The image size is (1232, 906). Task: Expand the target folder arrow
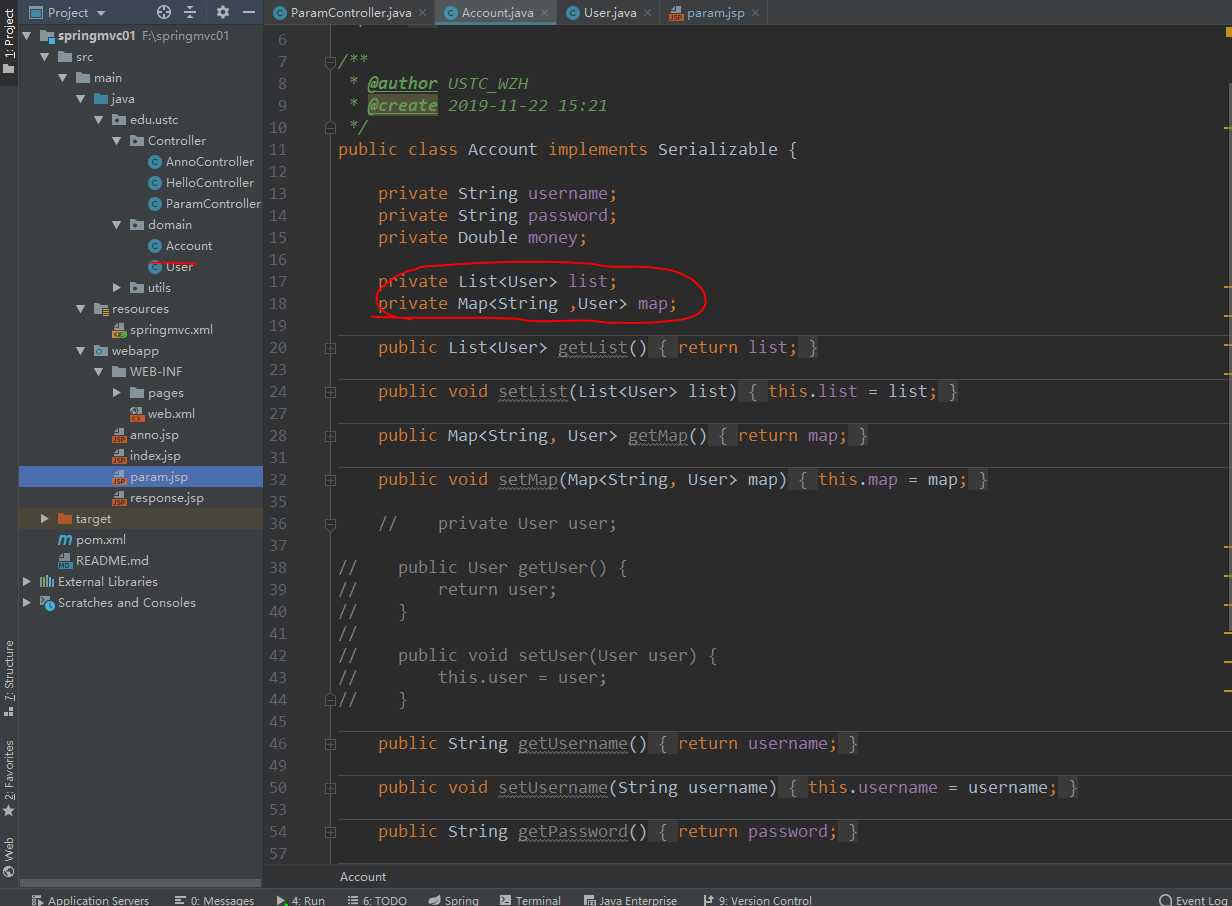45,519
